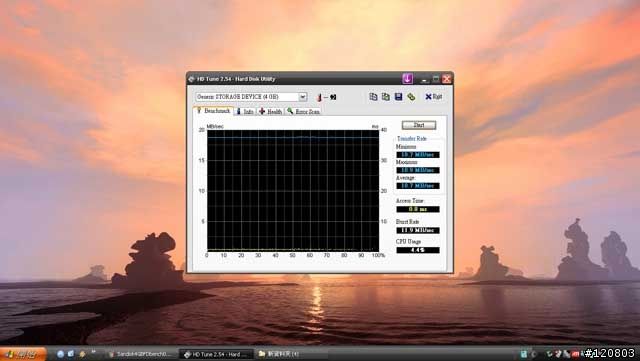Switch to the Benchmark tab
Screen dimensions: 640x361
(x=213, y=111)
